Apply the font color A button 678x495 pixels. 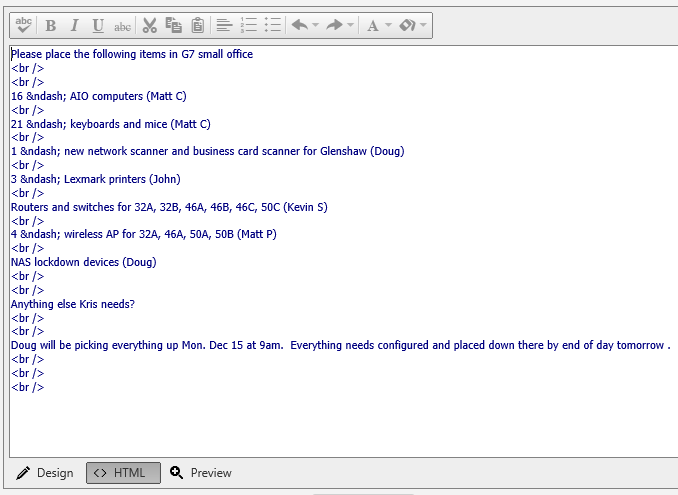(x=373, y=26)
